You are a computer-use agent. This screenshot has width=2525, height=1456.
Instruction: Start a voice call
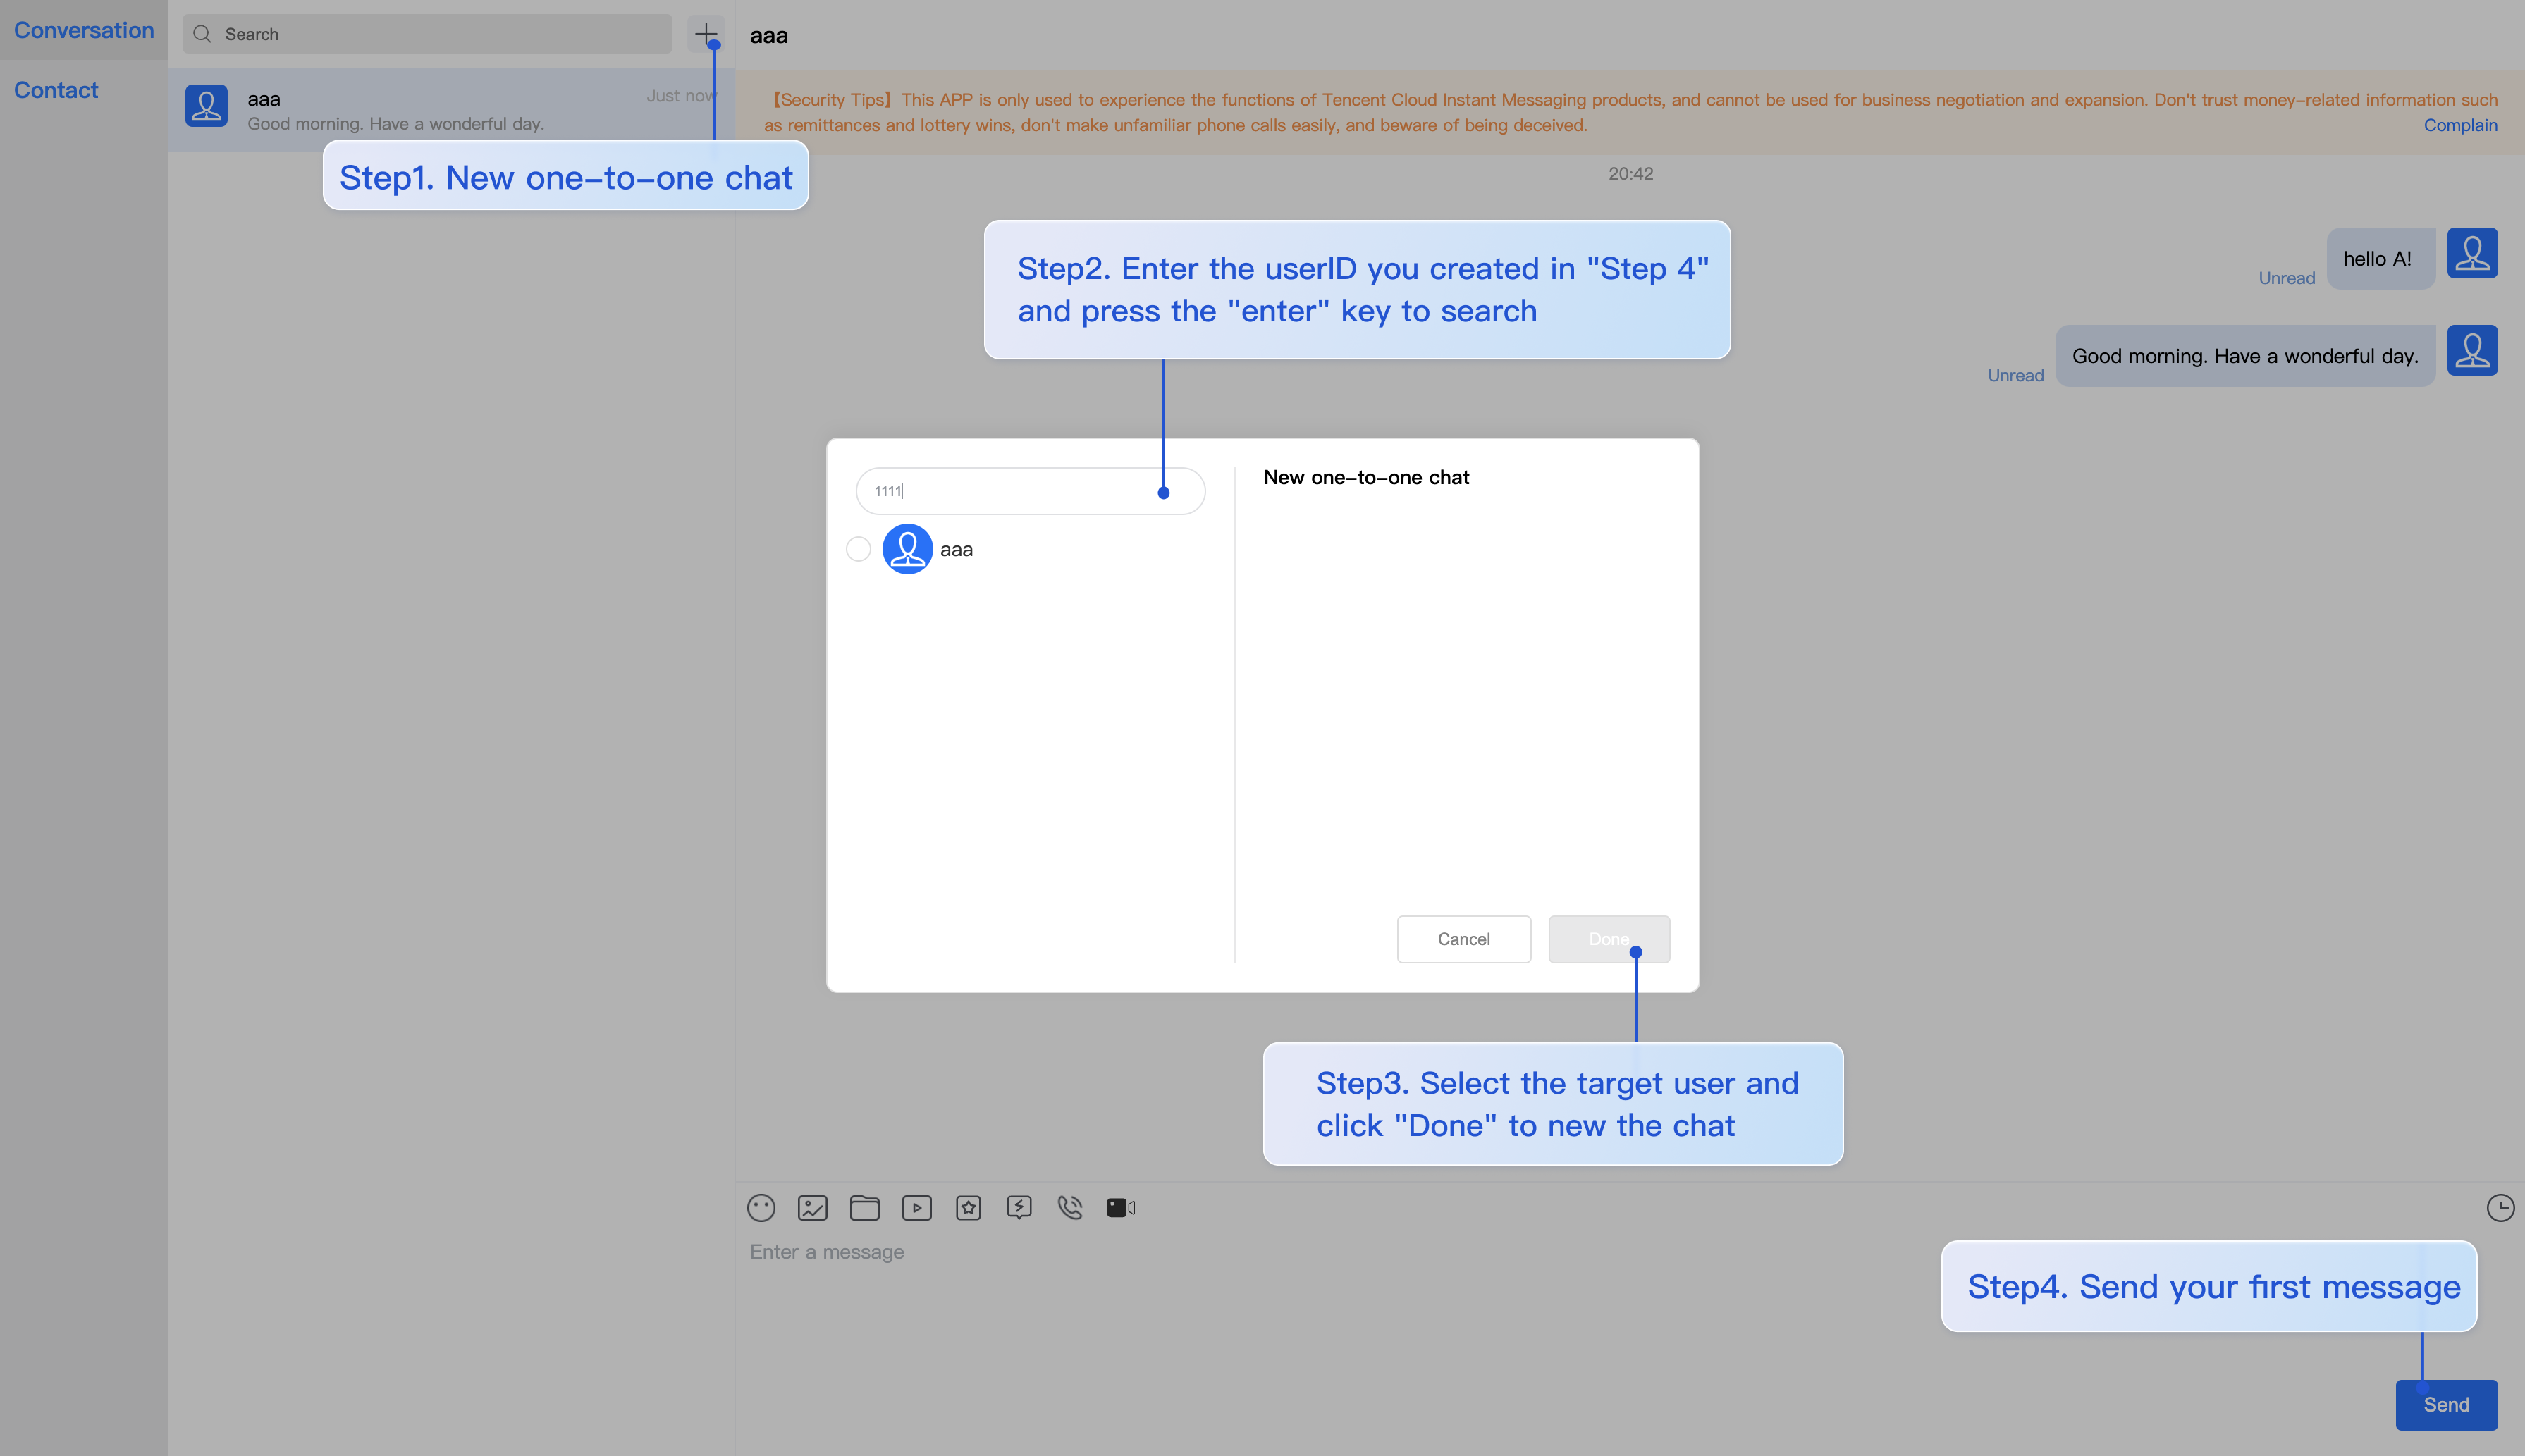point(1070,1208)
